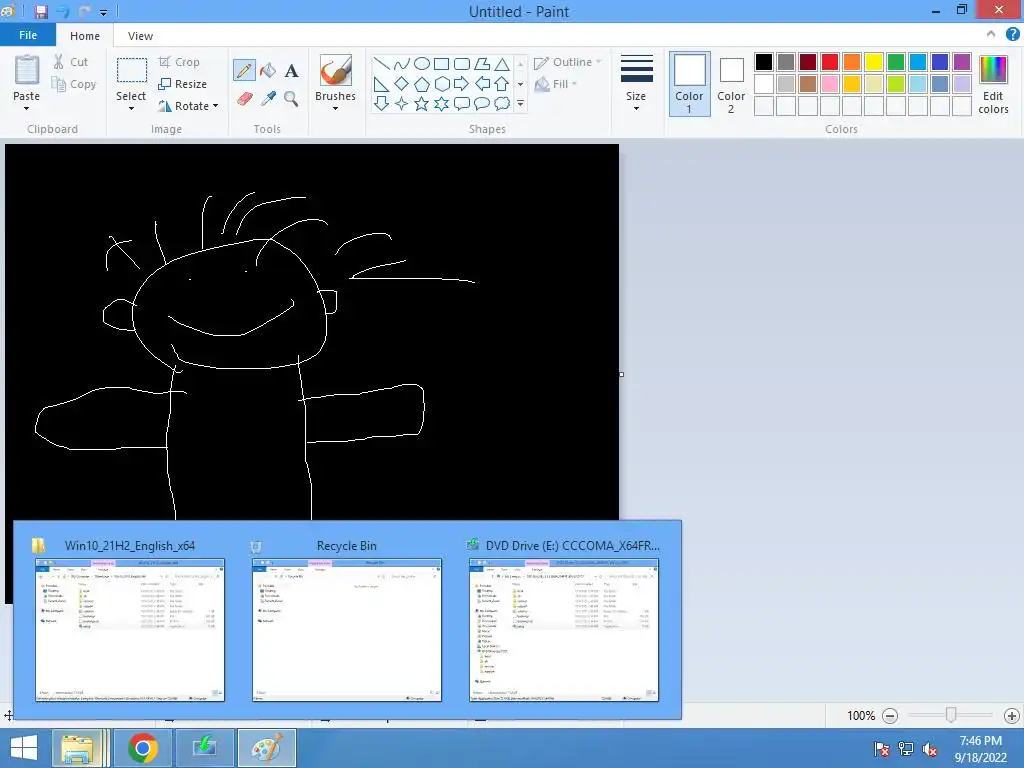Choose the Rounded rectangle shape
The image size is (1024, 768).
[462, 63]
